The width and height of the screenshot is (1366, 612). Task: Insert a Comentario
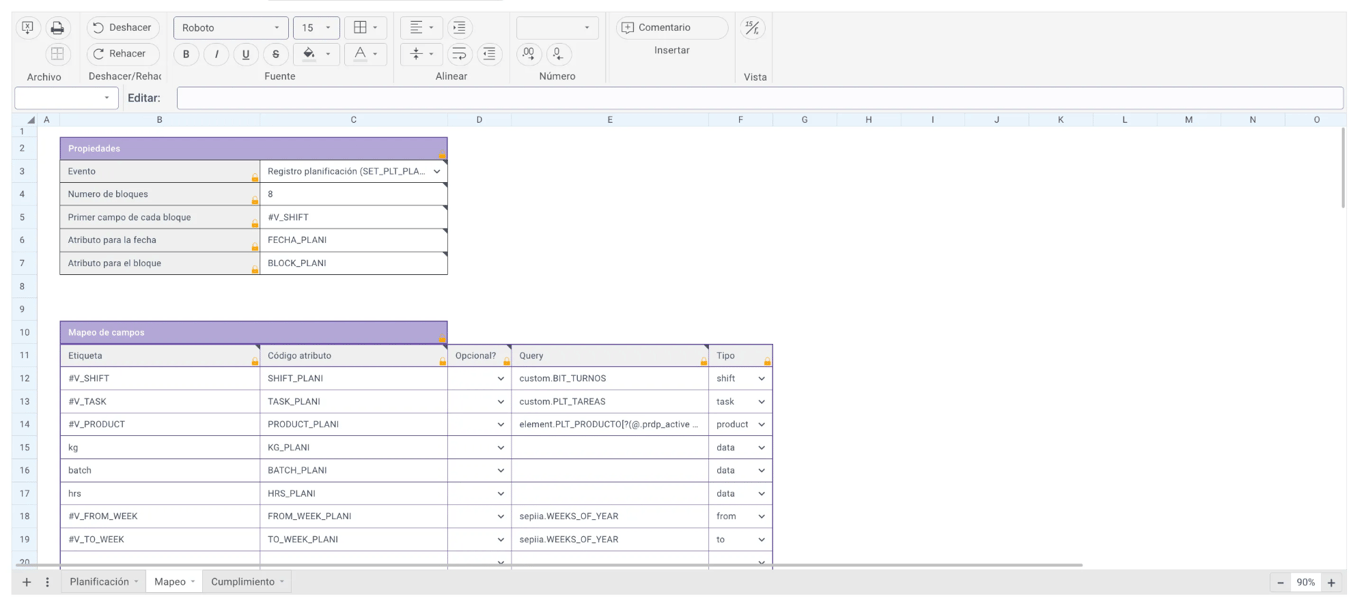pos(672,28)
